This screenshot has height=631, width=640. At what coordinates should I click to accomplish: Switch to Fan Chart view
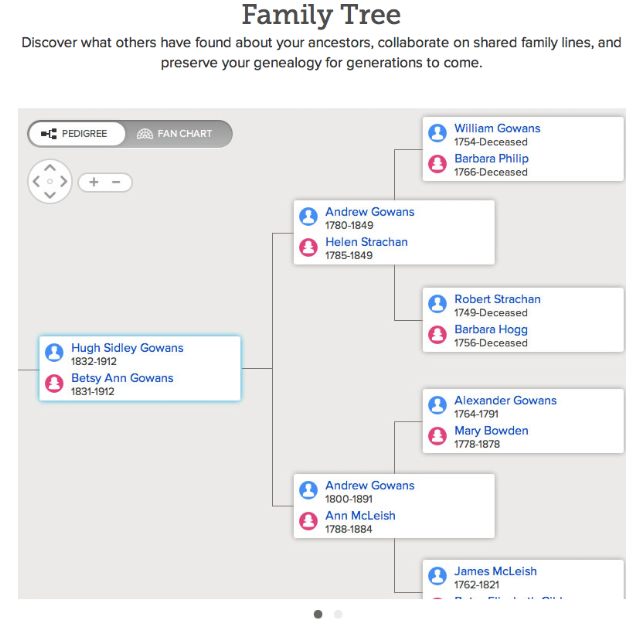click(x=176, y=134)
